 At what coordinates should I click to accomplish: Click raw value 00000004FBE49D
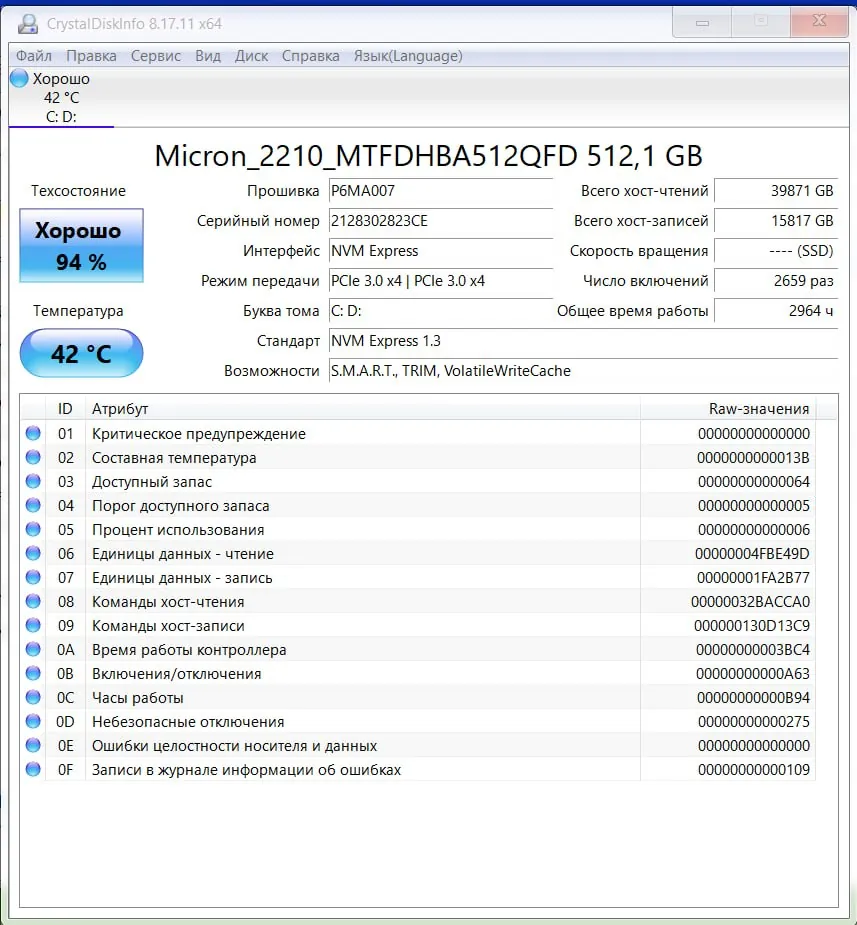click(x=752, y=554)
